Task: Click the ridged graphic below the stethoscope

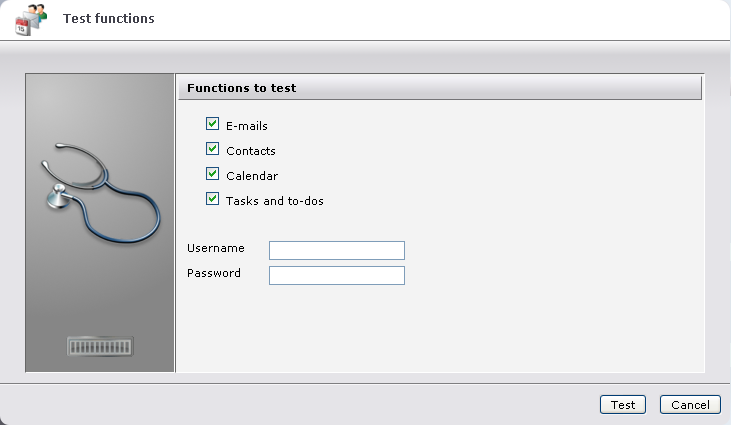Action: pos(100,346)
